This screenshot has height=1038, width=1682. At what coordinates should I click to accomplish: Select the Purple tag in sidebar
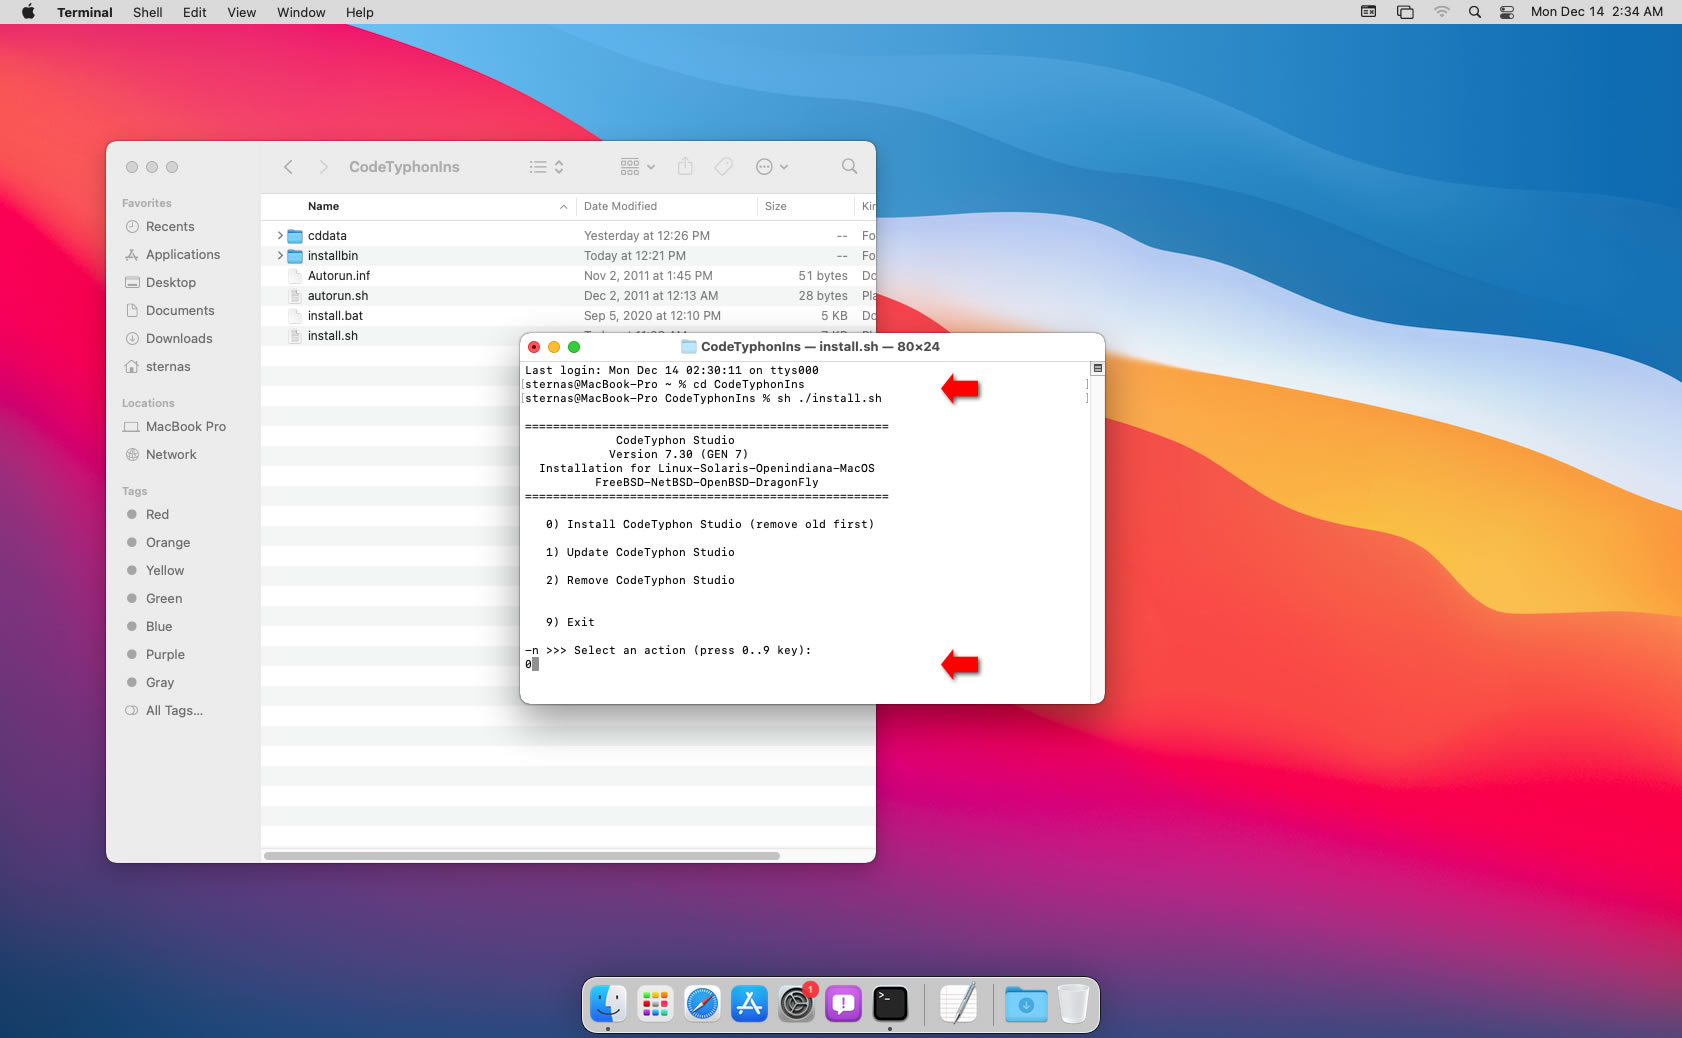click(156, 655)
